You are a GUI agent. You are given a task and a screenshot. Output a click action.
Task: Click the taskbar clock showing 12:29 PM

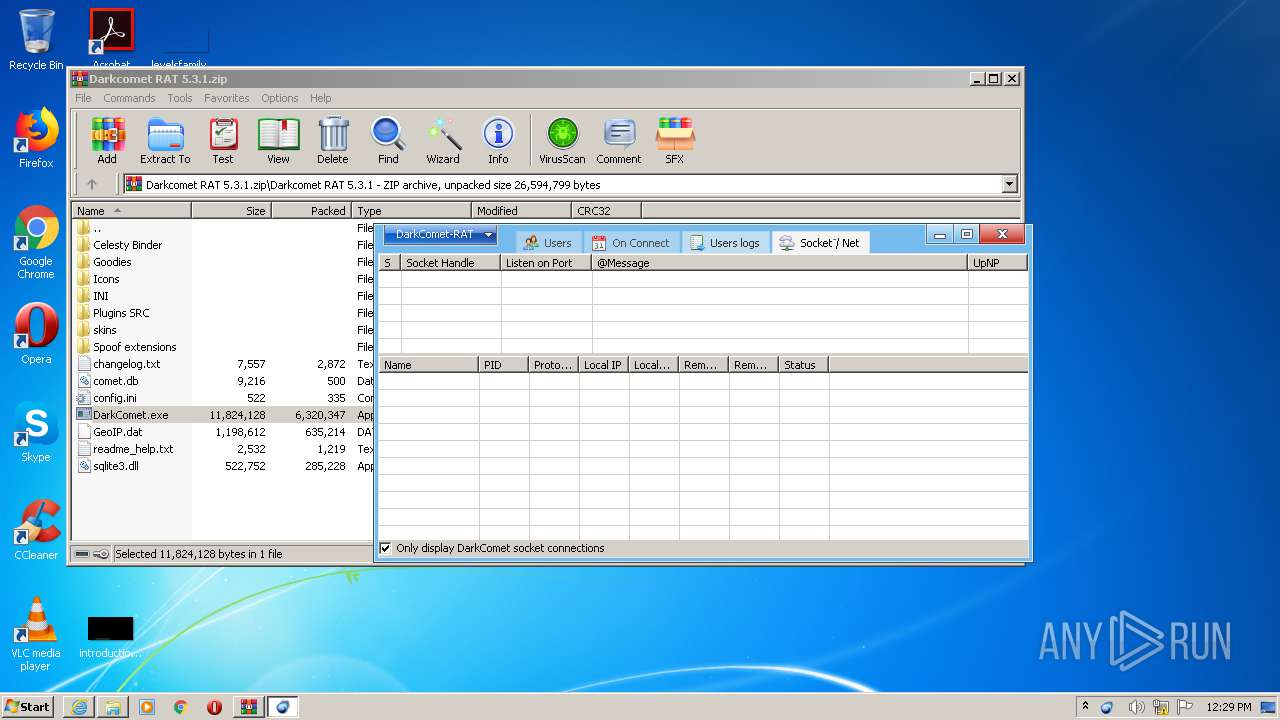point(1229,707)
